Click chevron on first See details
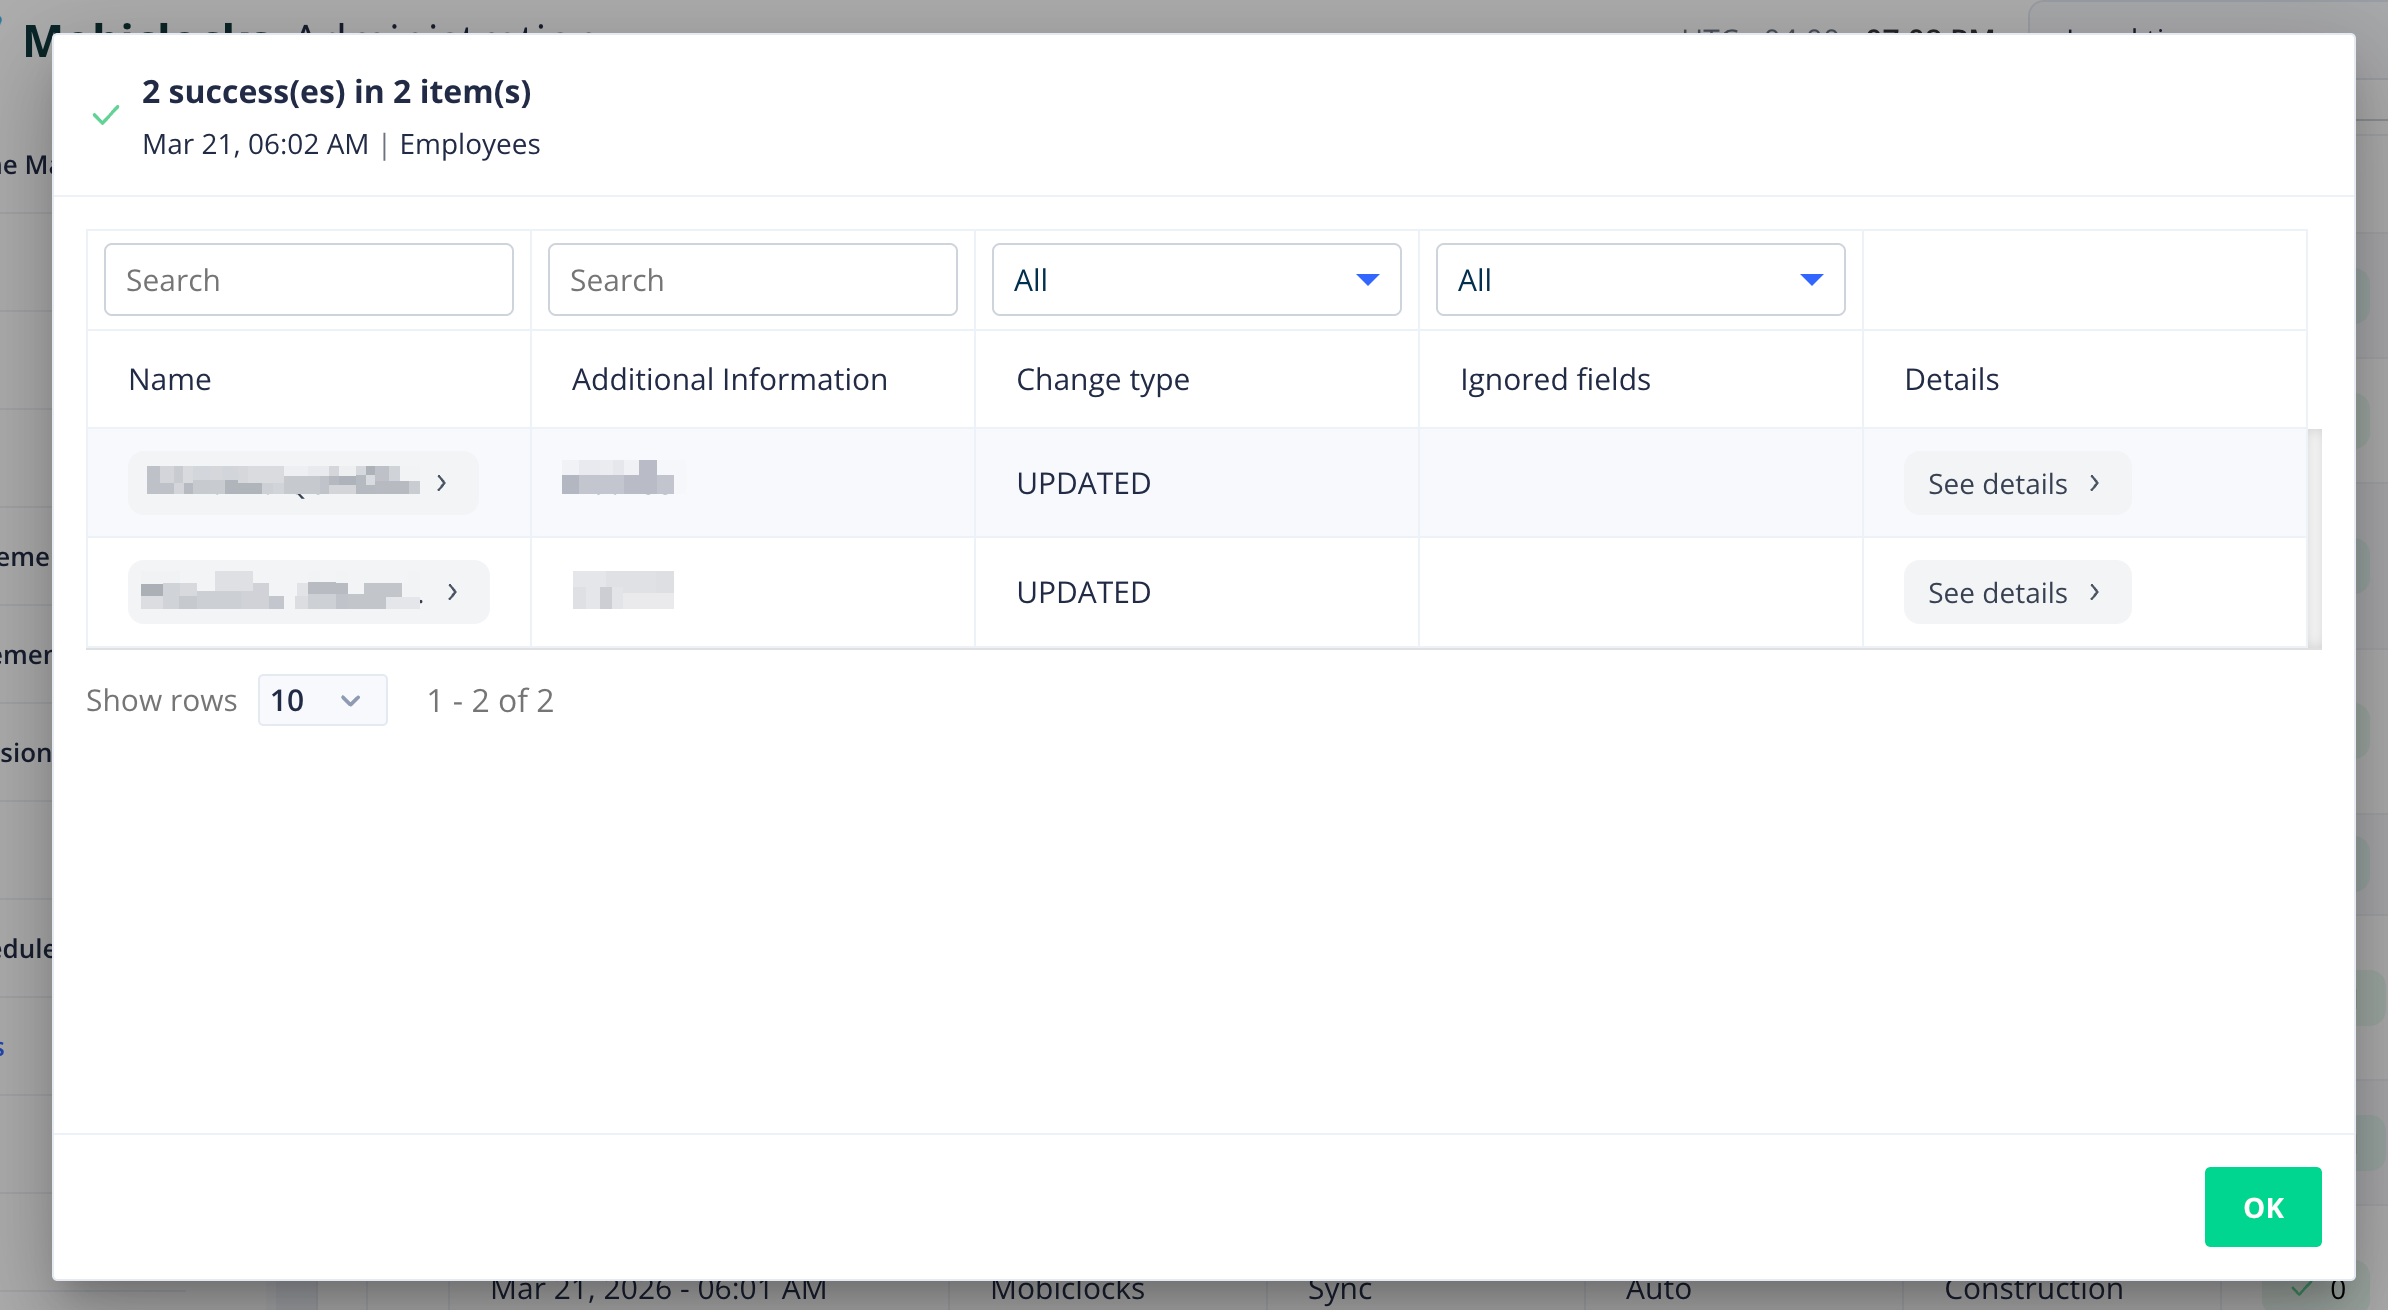Viewport: 2388px width, 1310px height. tap(2095, 483)
